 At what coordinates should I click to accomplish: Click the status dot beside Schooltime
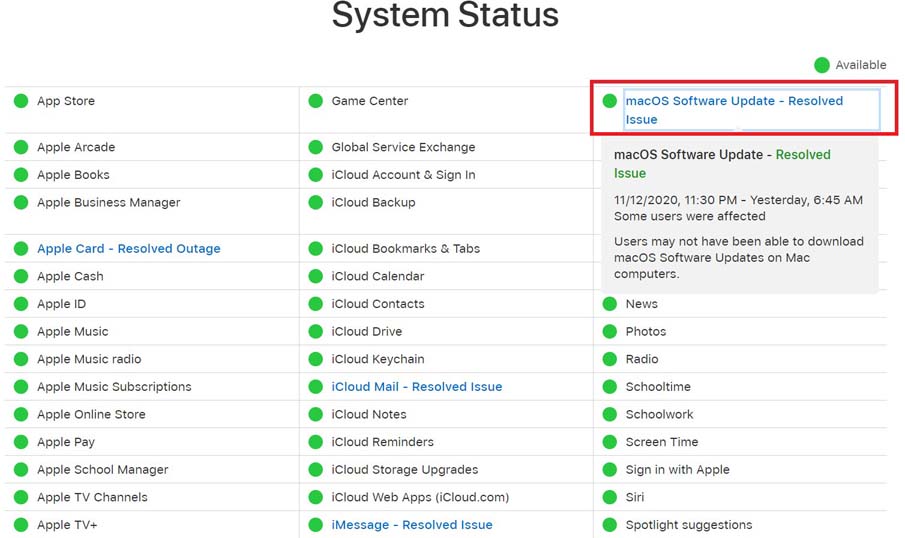(609, 387)
